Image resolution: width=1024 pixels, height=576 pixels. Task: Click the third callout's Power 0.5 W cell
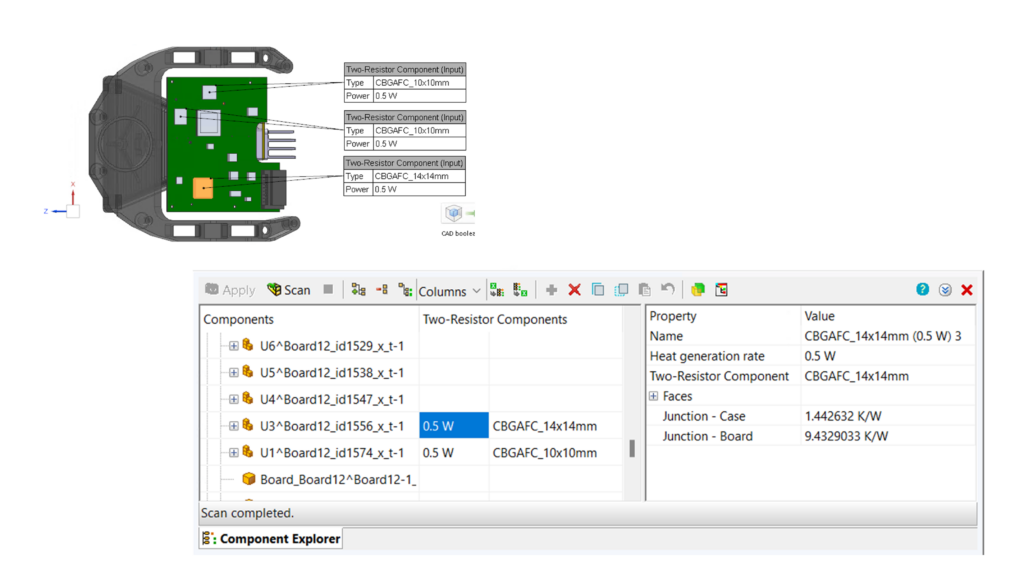419,189
